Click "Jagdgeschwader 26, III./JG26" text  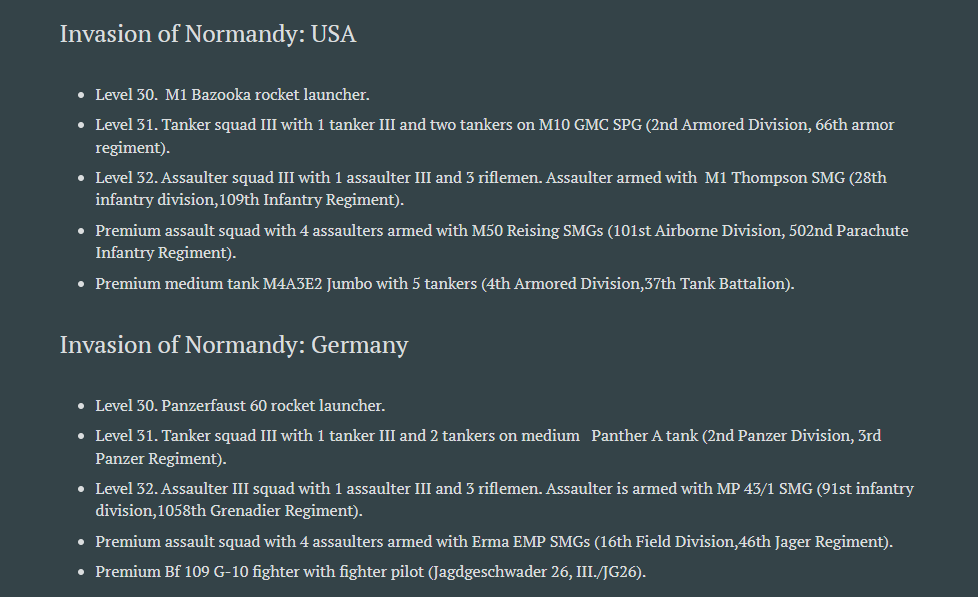click(x=536, y=572)
